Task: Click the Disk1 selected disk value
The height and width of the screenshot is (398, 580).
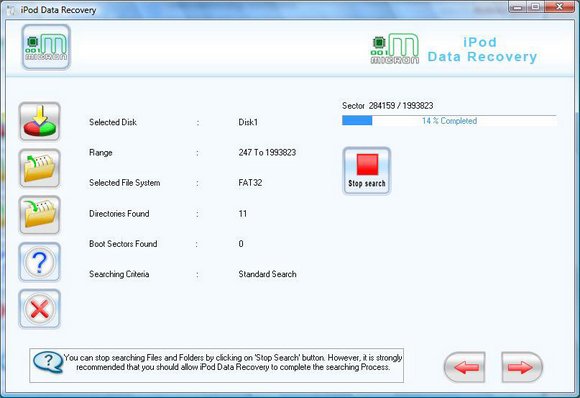Action: 248,122
